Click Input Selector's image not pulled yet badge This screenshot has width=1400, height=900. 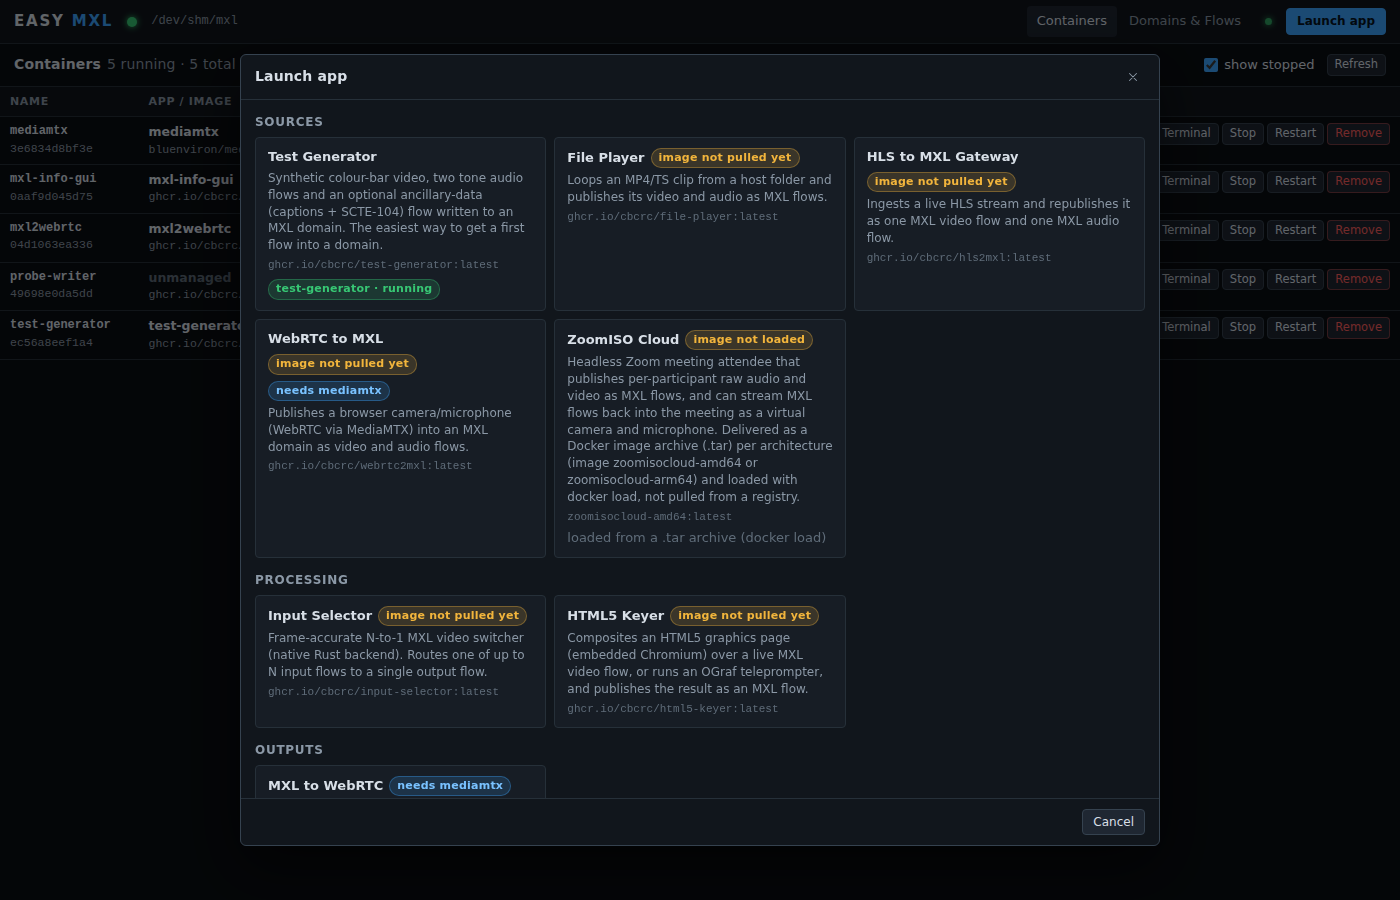click(453, 616)
